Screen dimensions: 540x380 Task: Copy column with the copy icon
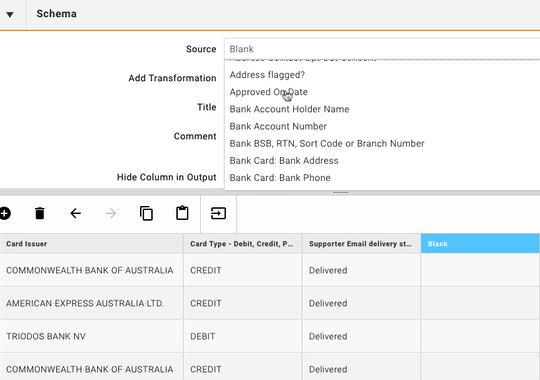146,213
